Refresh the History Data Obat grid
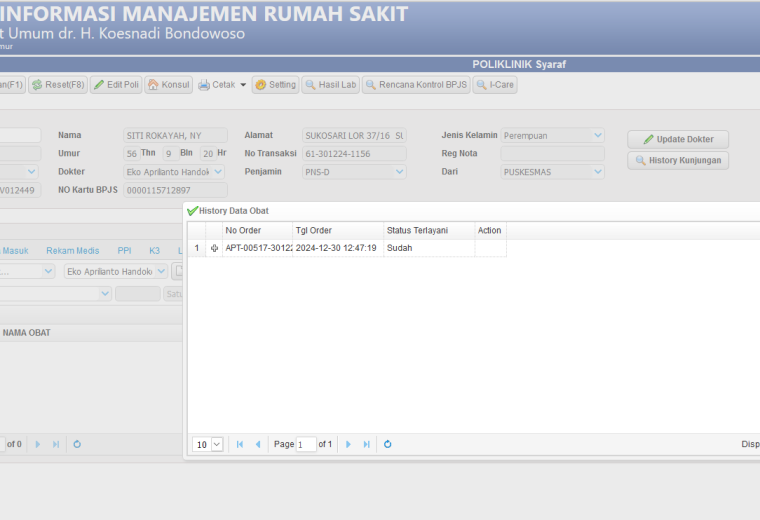Screen dimensions: 760x520 387,444
